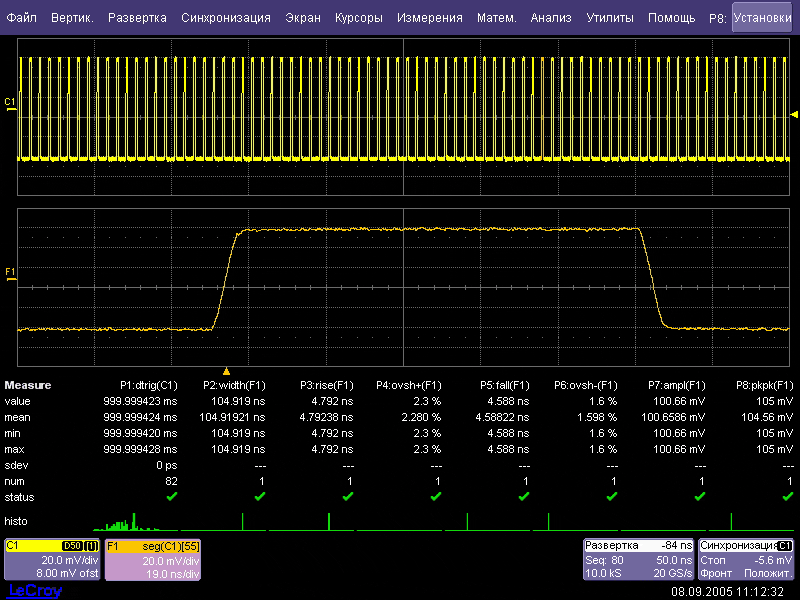Viewport: 800px width, 600px height.
Task: Click the F1 trace label marker on lower grid
Action: [10, 272]
